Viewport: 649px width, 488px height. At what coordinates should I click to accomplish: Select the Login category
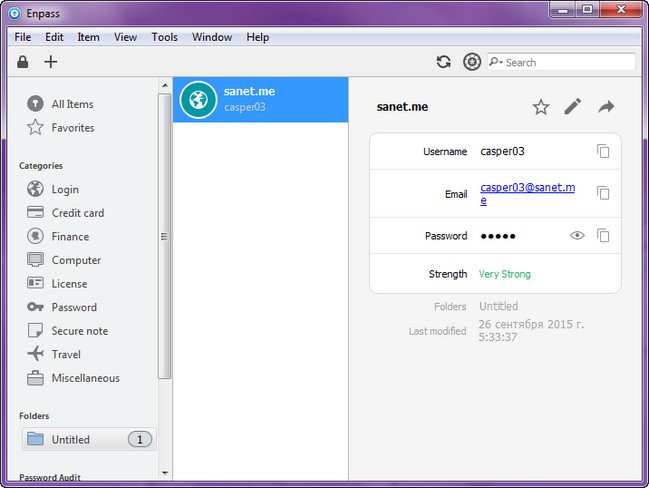click(53, 189)
